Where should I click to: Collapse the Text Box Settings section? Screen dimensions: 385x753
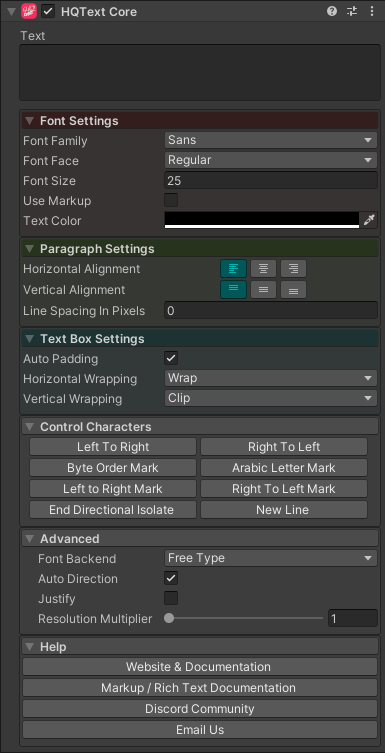pyautogui.click(x=30, y=339)
